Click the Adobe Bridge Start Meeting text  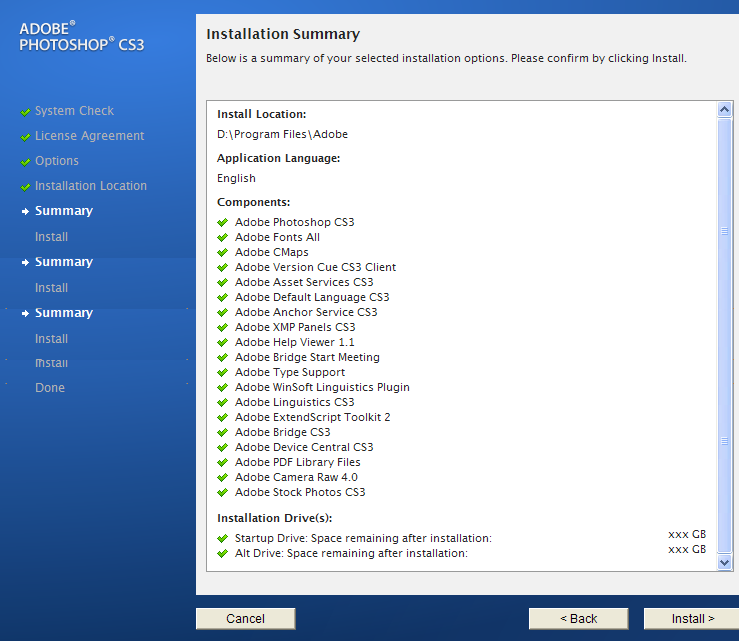307,357
